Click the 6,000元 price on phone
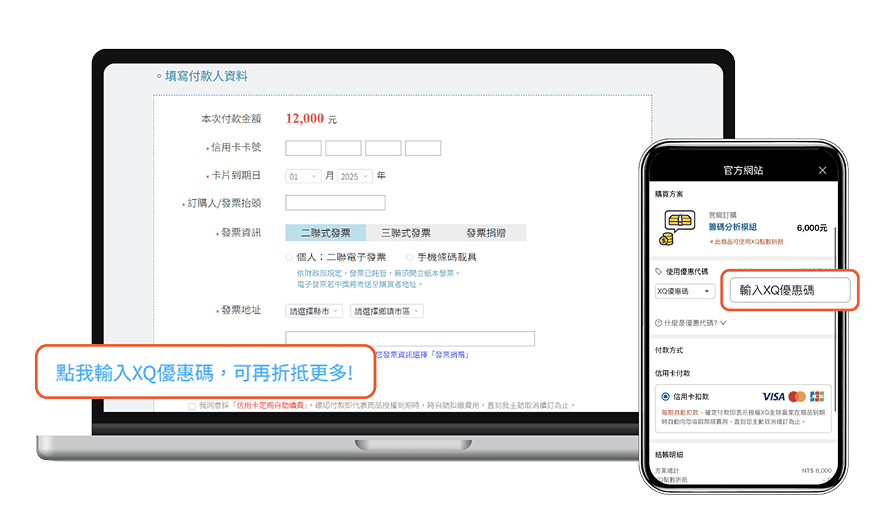 812,228
